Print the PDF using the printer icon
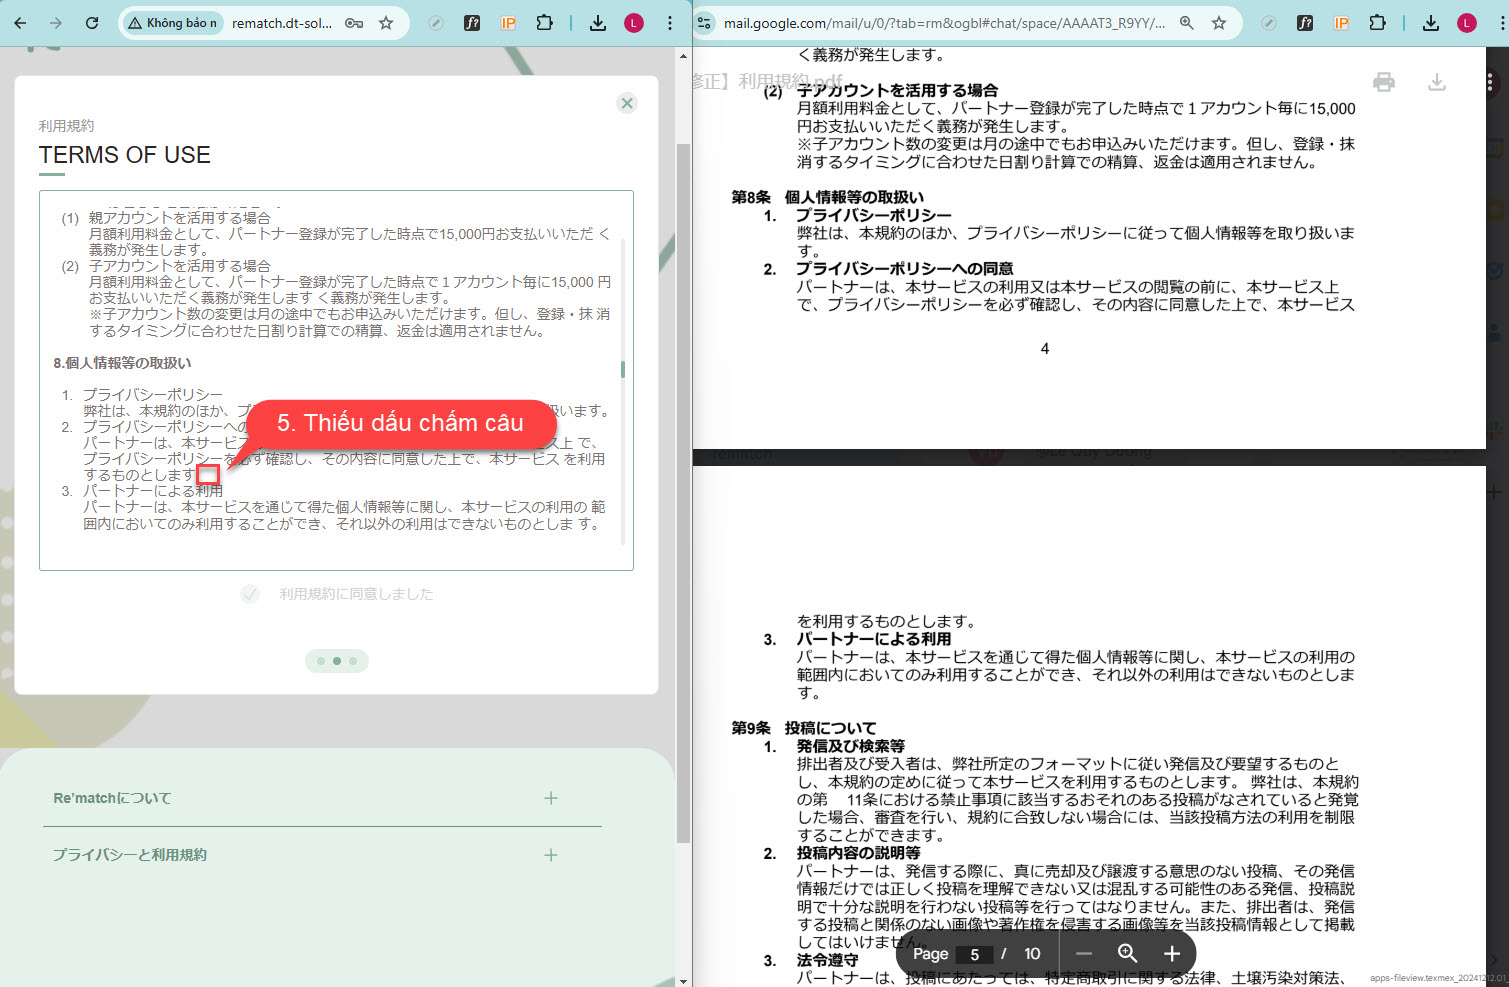Image resolution: width=1509 pixels, height=987 pixels. (x=1384, y=82)
